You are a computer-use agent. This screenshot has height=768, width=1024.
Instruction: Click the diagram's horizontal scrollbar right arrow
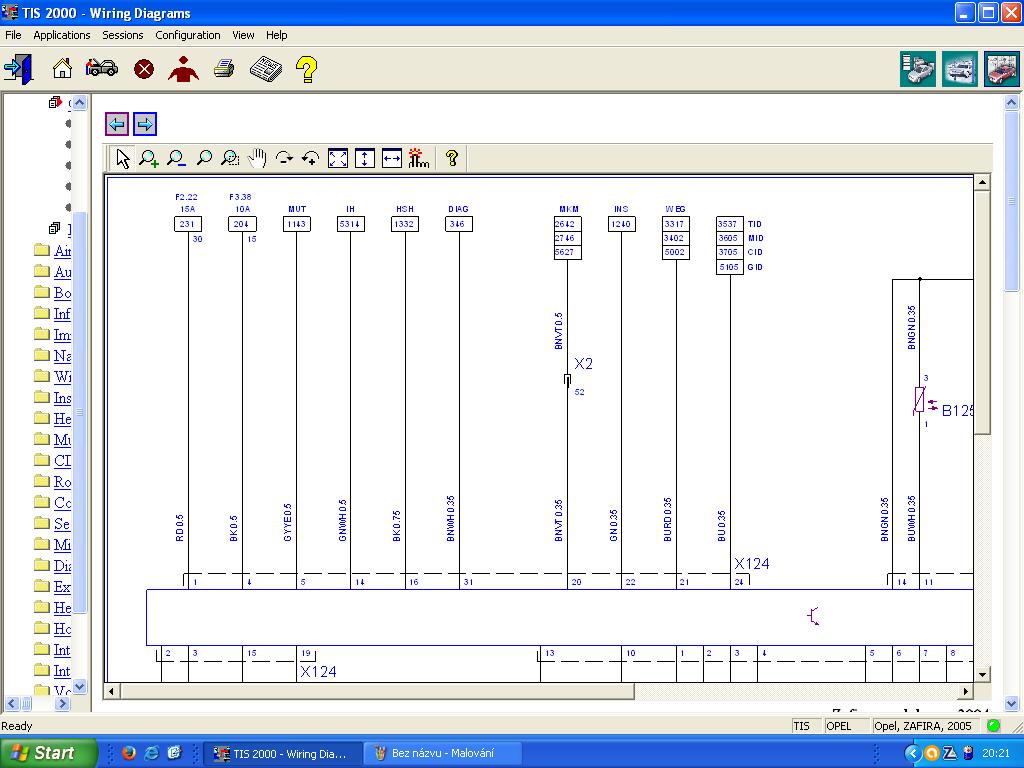point(966,691)
